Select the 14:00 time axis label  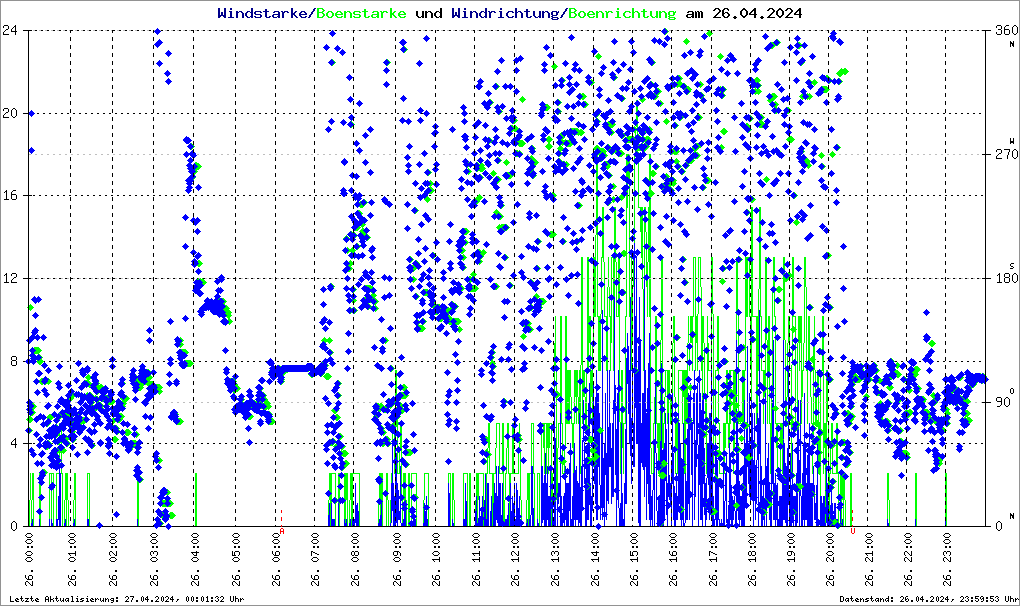point(595,560)
